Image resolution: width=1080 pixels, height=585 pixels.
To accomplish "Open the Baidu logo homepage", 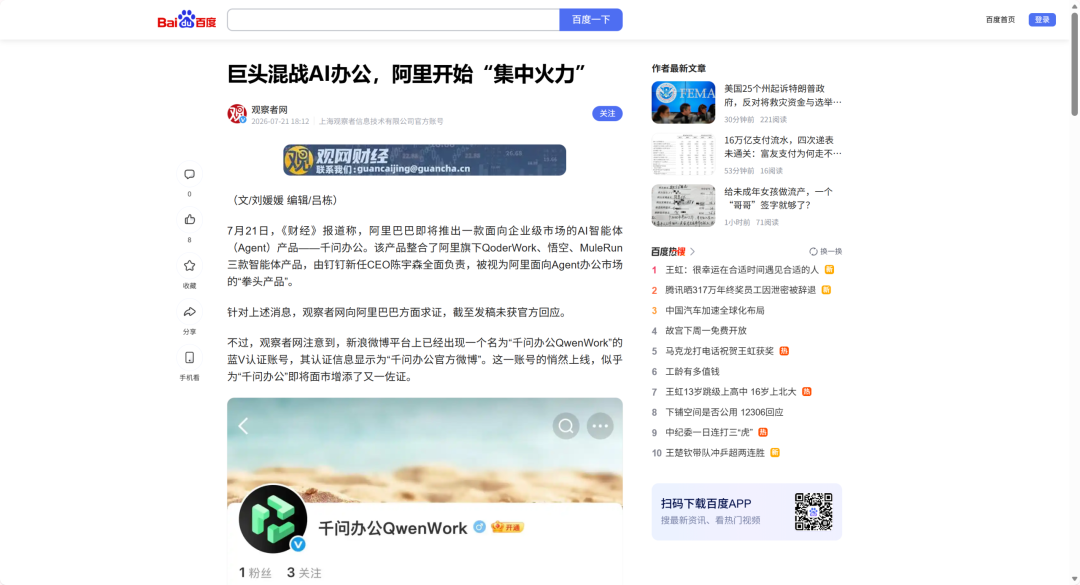I will (187, 19).
